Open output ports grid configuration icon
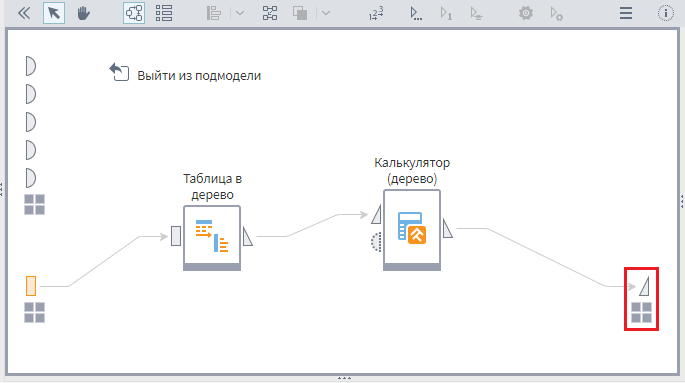Viewport: 685px width, 383px height. pyautogui.click(x=642, y=313)
